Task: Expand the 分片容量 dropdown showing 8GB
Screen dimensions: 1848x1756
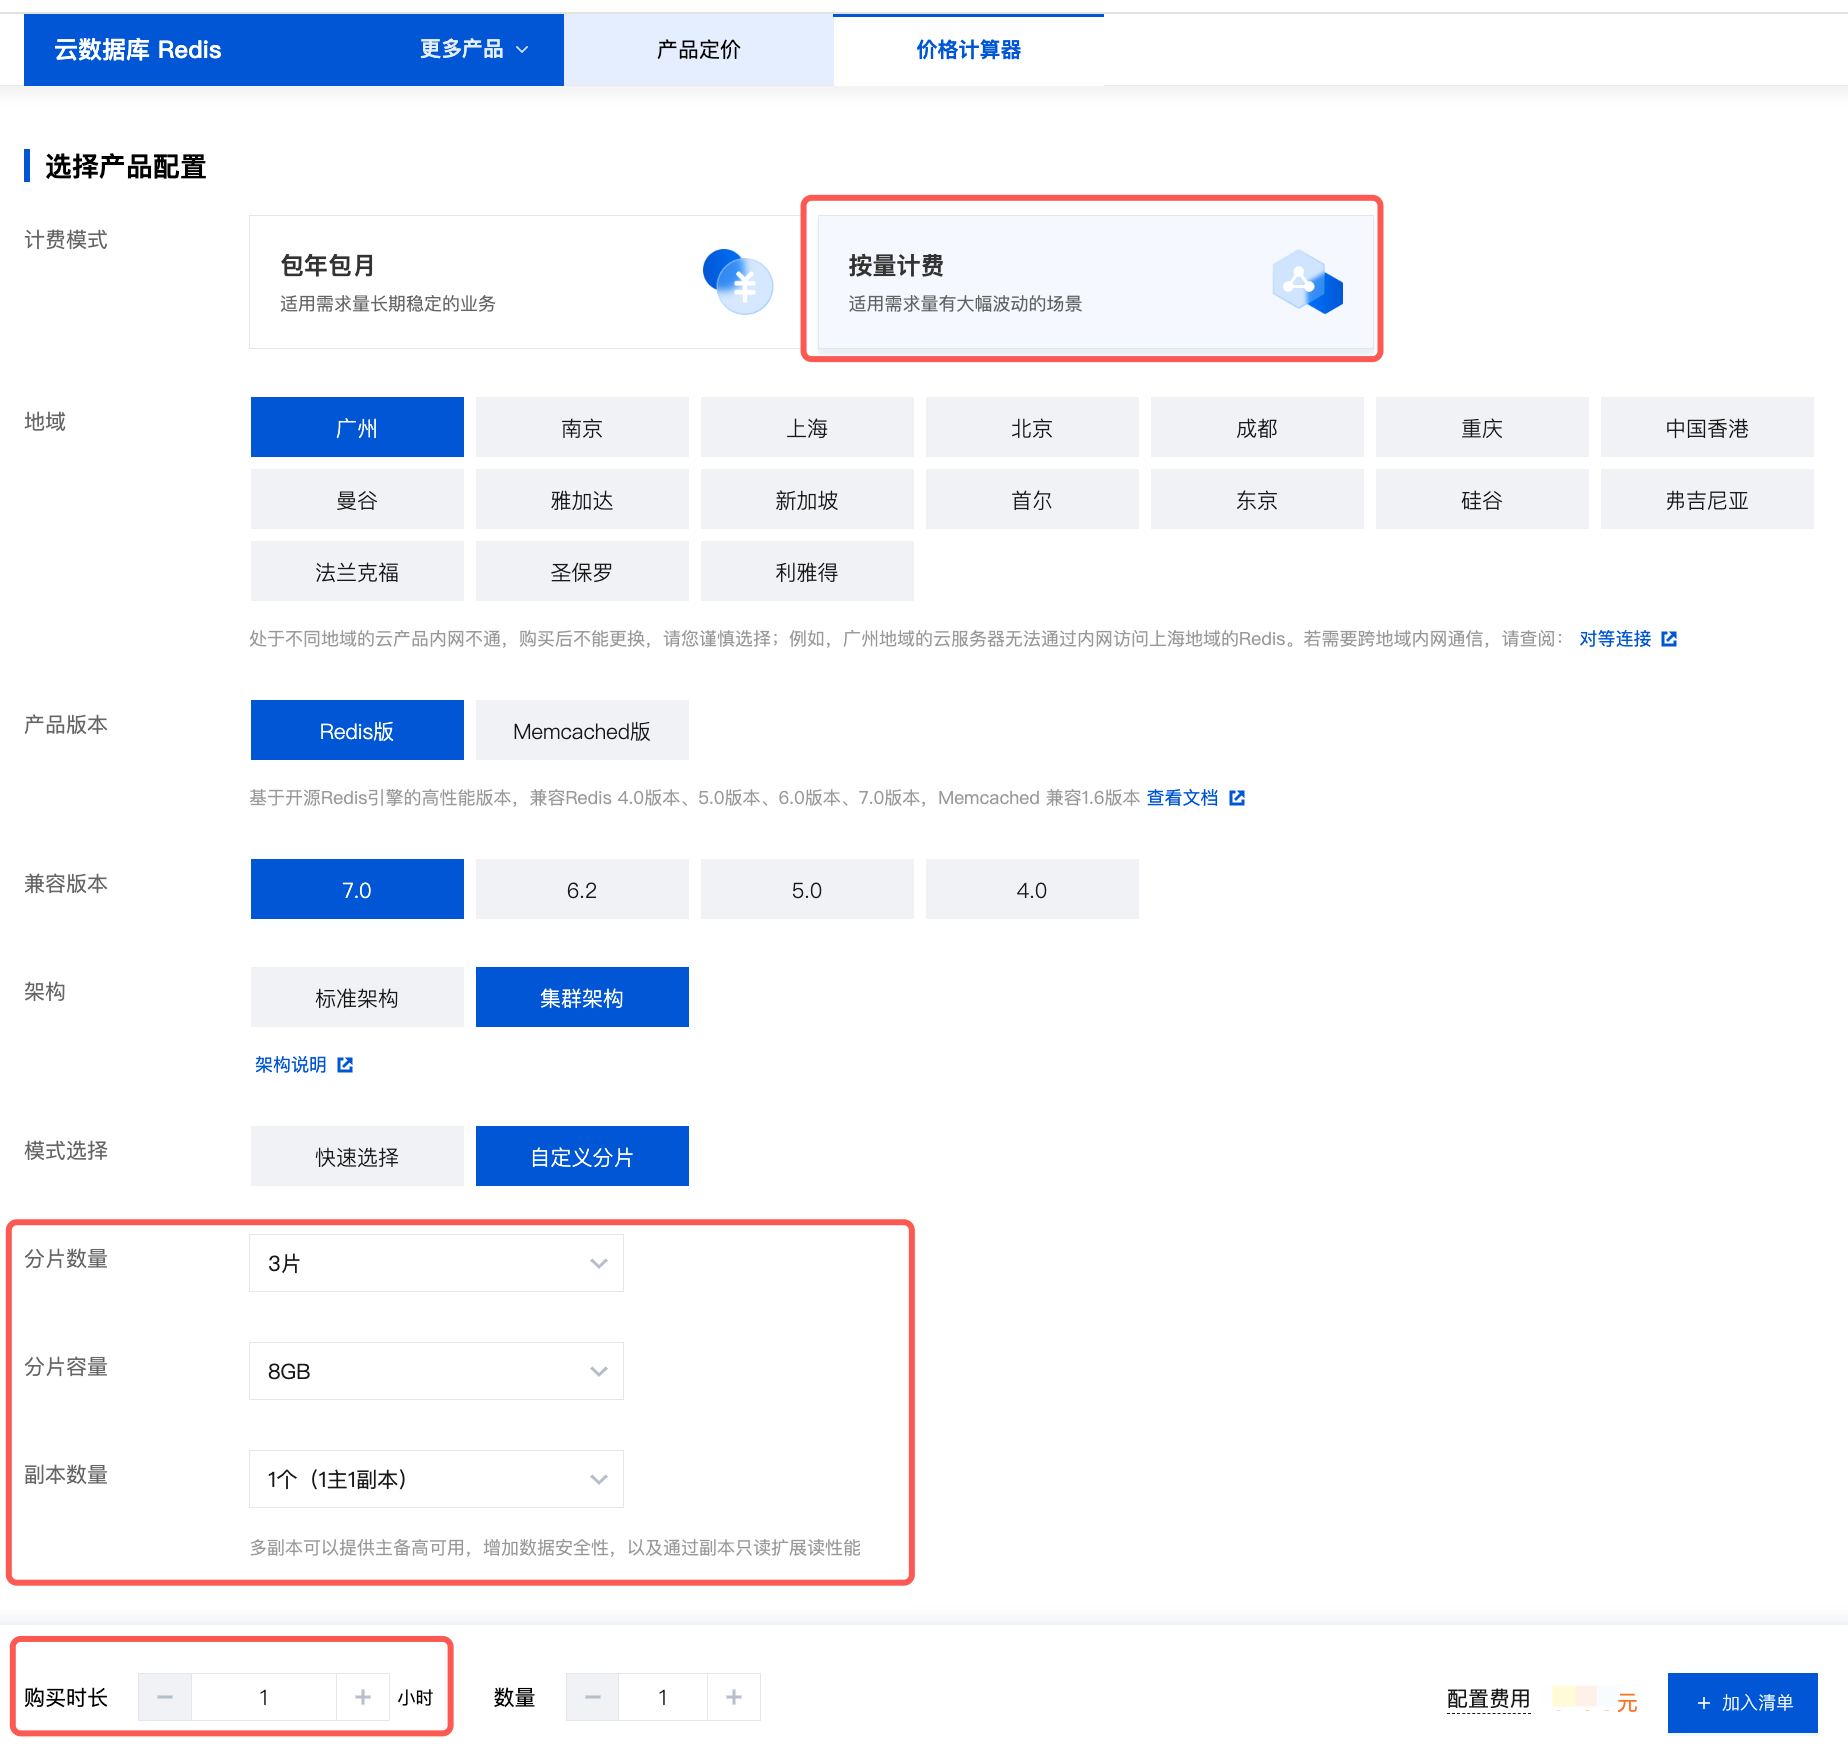Action: point(436,1371)
